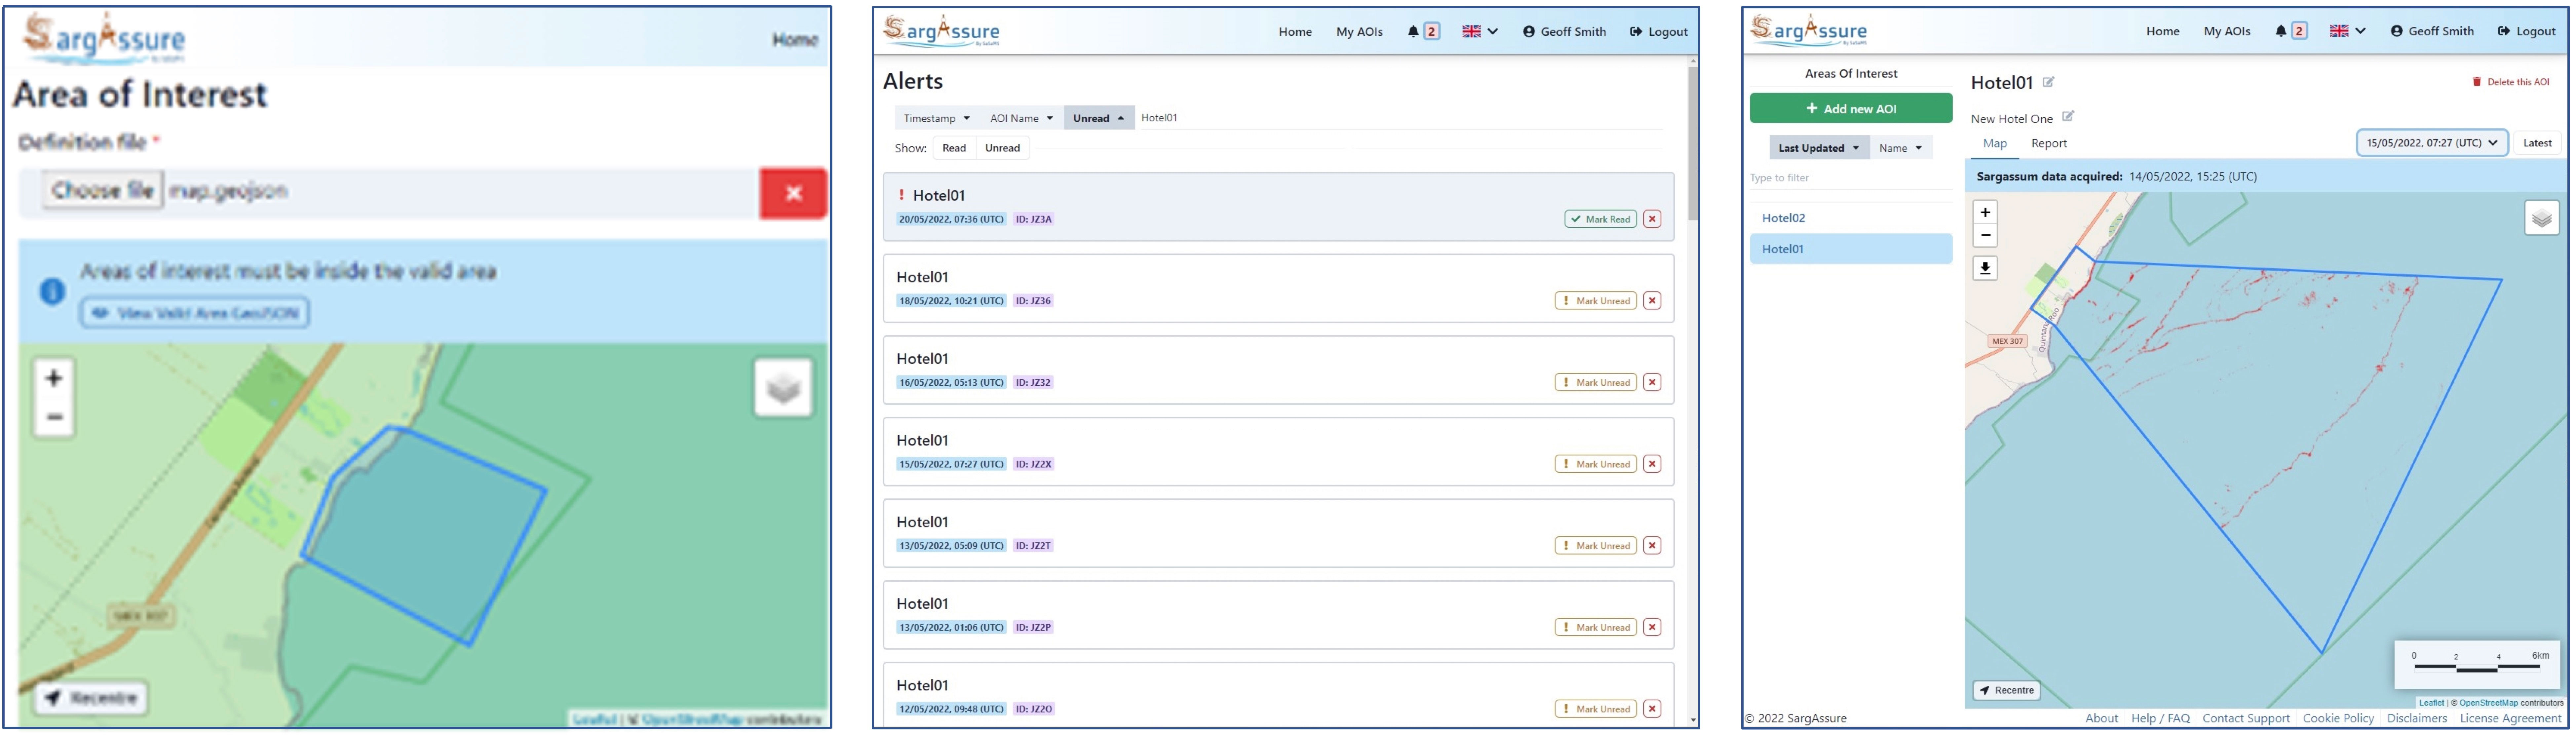Switch to the Report tab

[2049, 144]
